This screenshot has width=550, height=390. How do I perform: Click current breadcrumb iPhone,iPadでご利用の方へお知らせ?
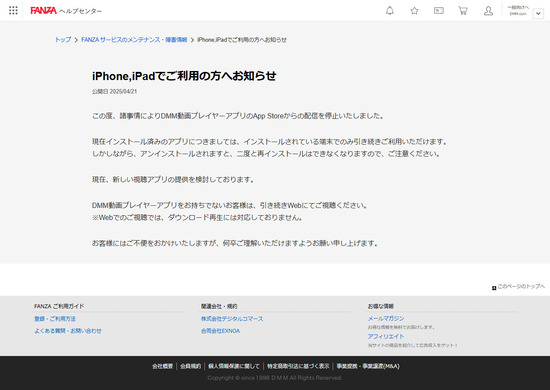tap(242, 40)
